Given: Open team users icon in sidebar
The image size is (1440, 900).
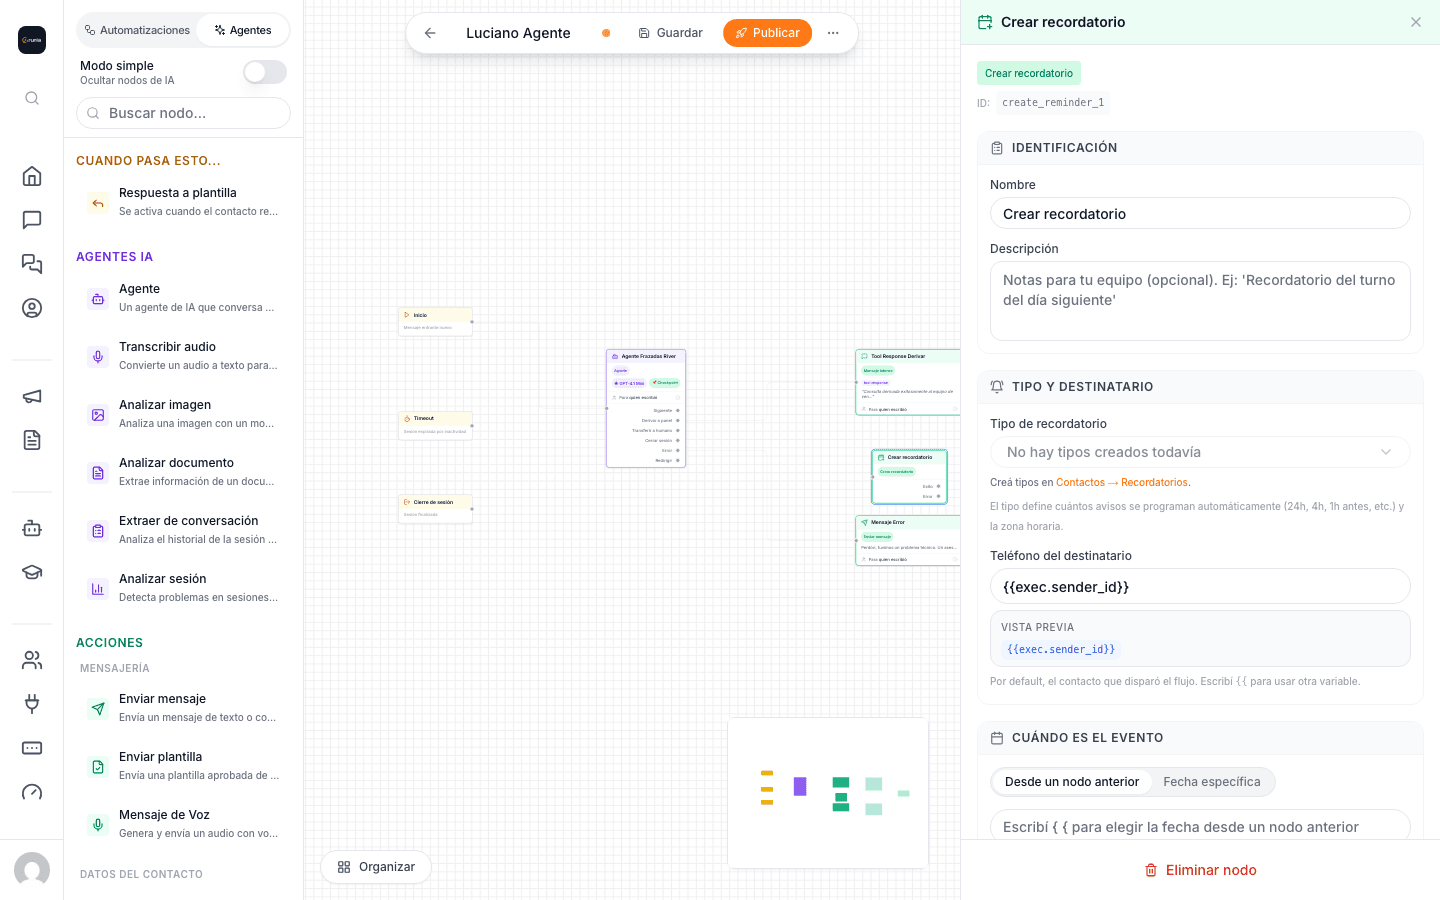Looking at the screenshot, I should [32, 660].
